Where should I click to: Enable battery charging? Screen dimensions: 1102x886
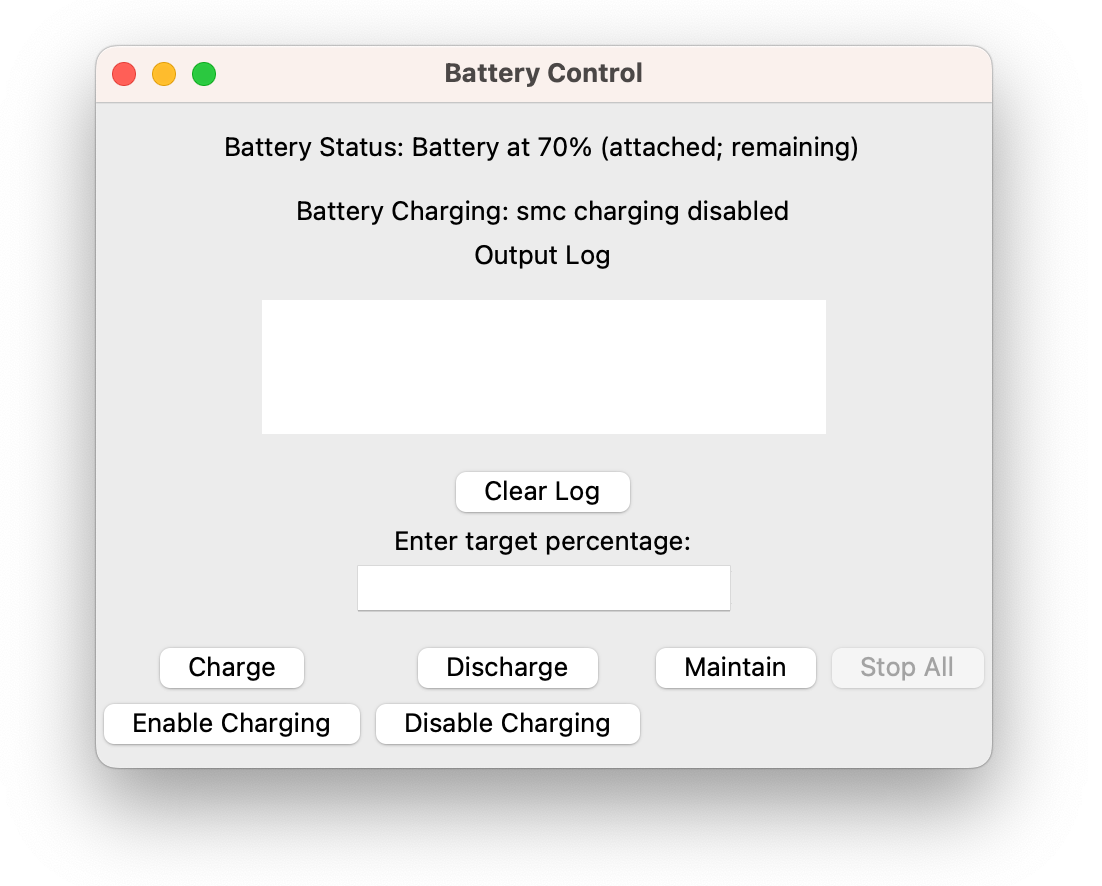231,723
